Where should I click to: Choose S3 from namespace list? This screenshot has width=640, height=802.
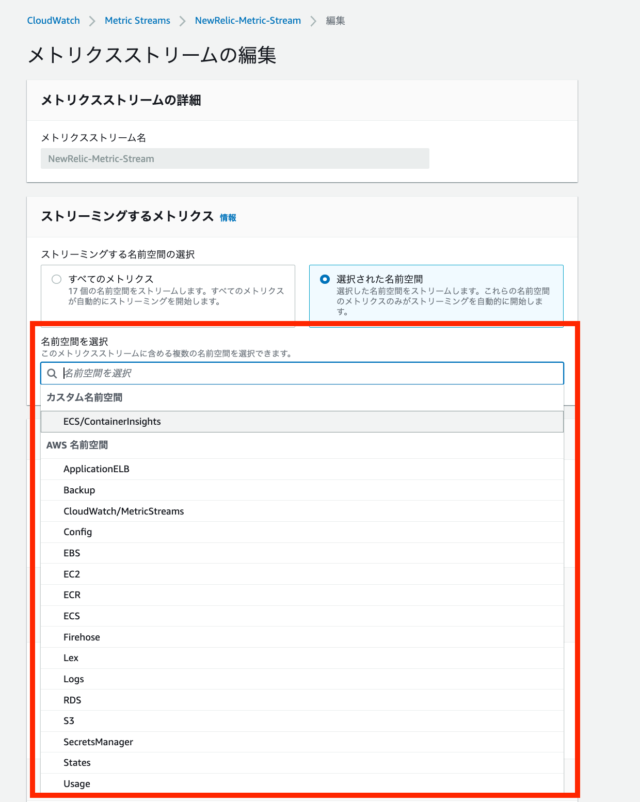(302, 721)
